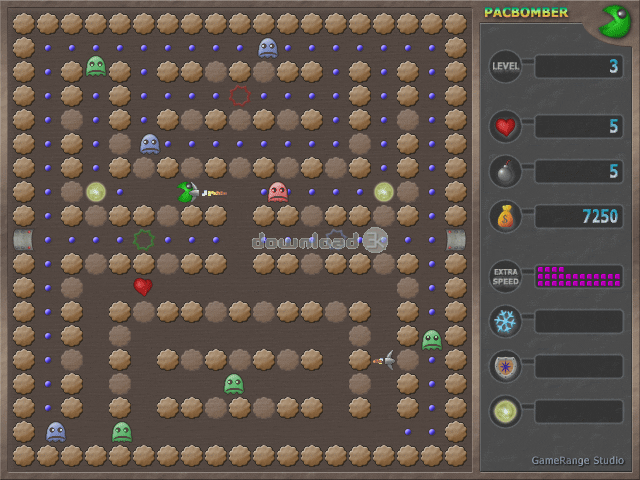Click the green ghost in bottom row
Image resolution: width=640 pixels, height=480 pixels.
(x=122, y=432)
